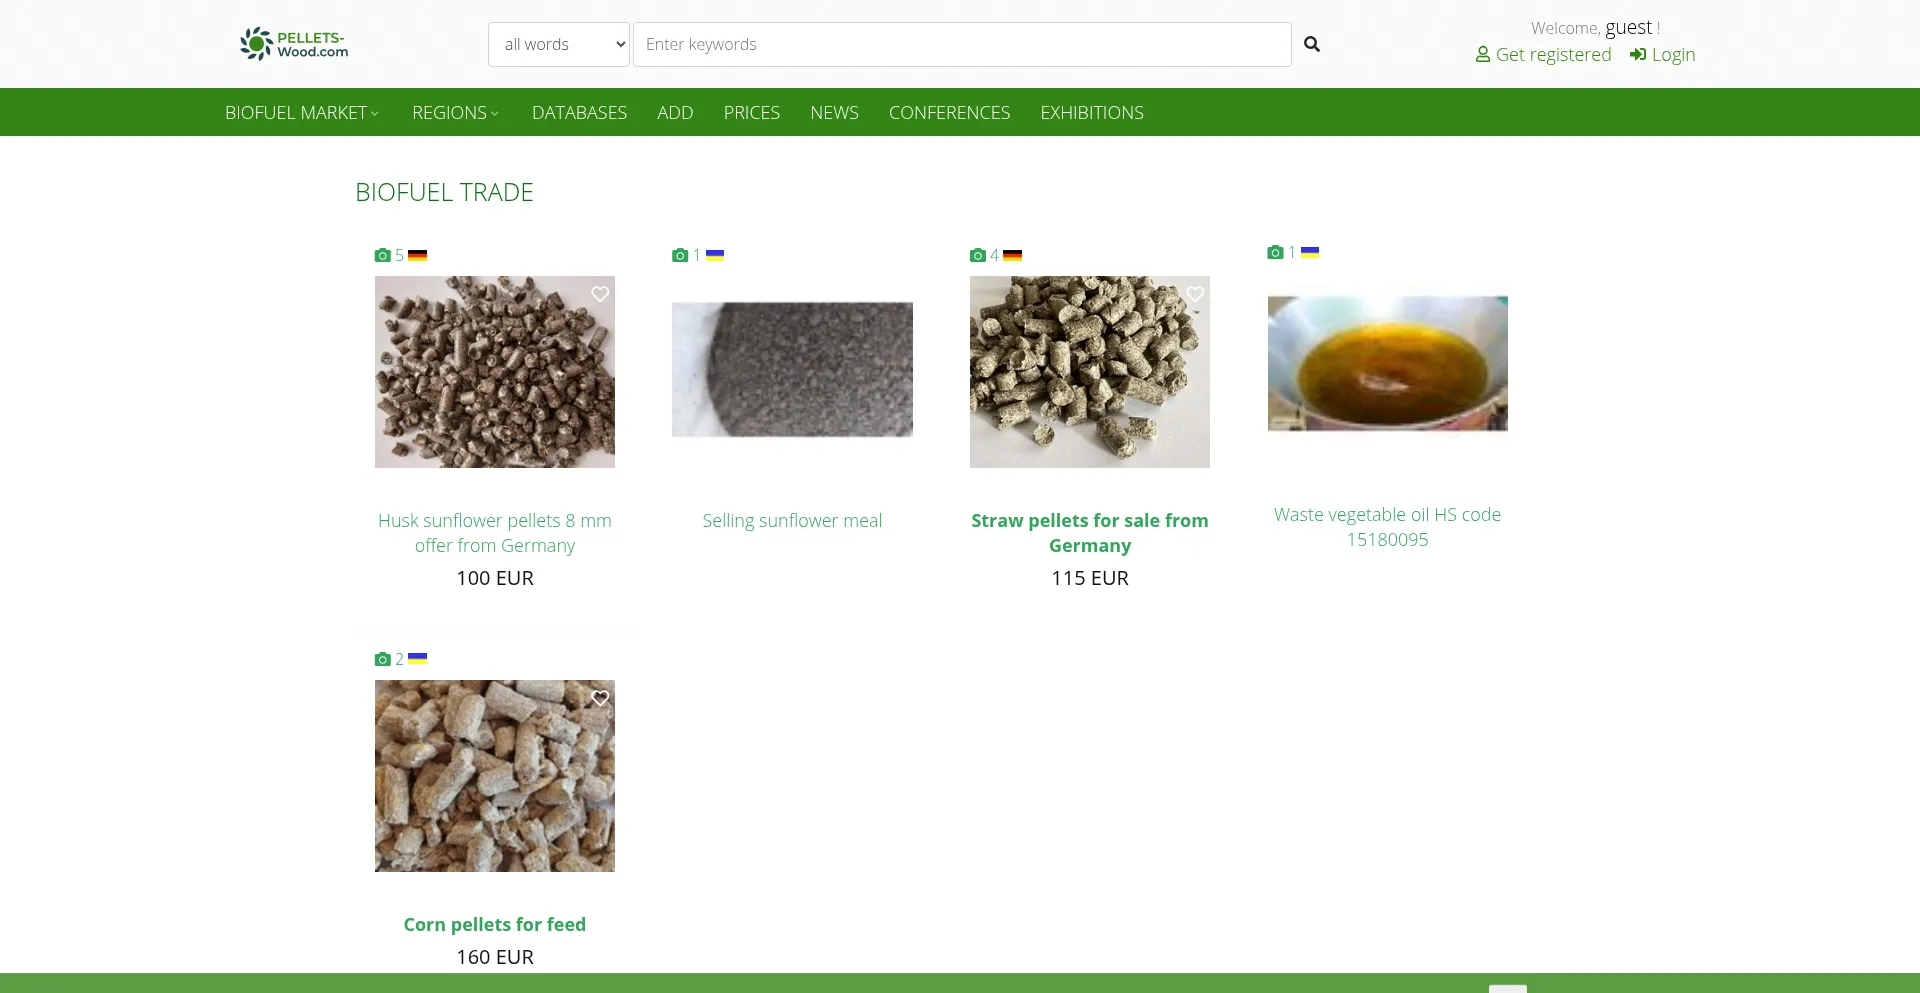Open the Waste vegetable oil thumbnail

1387,364
